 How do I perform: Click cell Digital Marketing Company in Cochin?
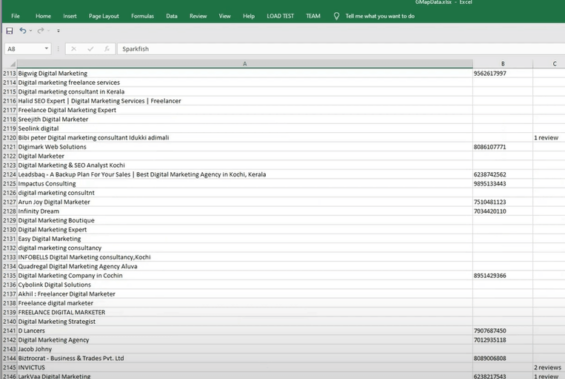point(245,276)
